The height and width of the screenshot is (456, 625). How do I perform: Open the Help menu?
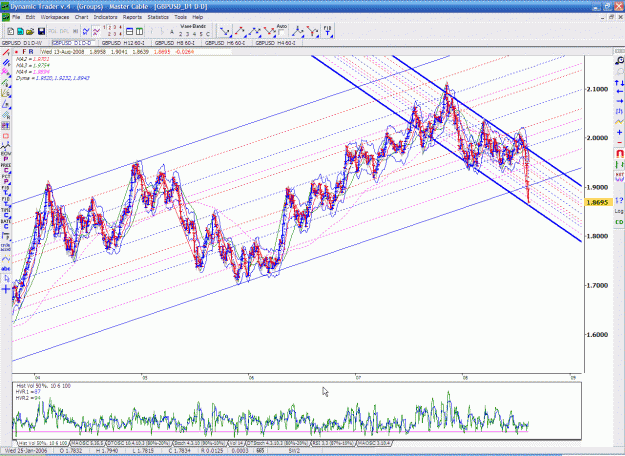click(198, 17)
